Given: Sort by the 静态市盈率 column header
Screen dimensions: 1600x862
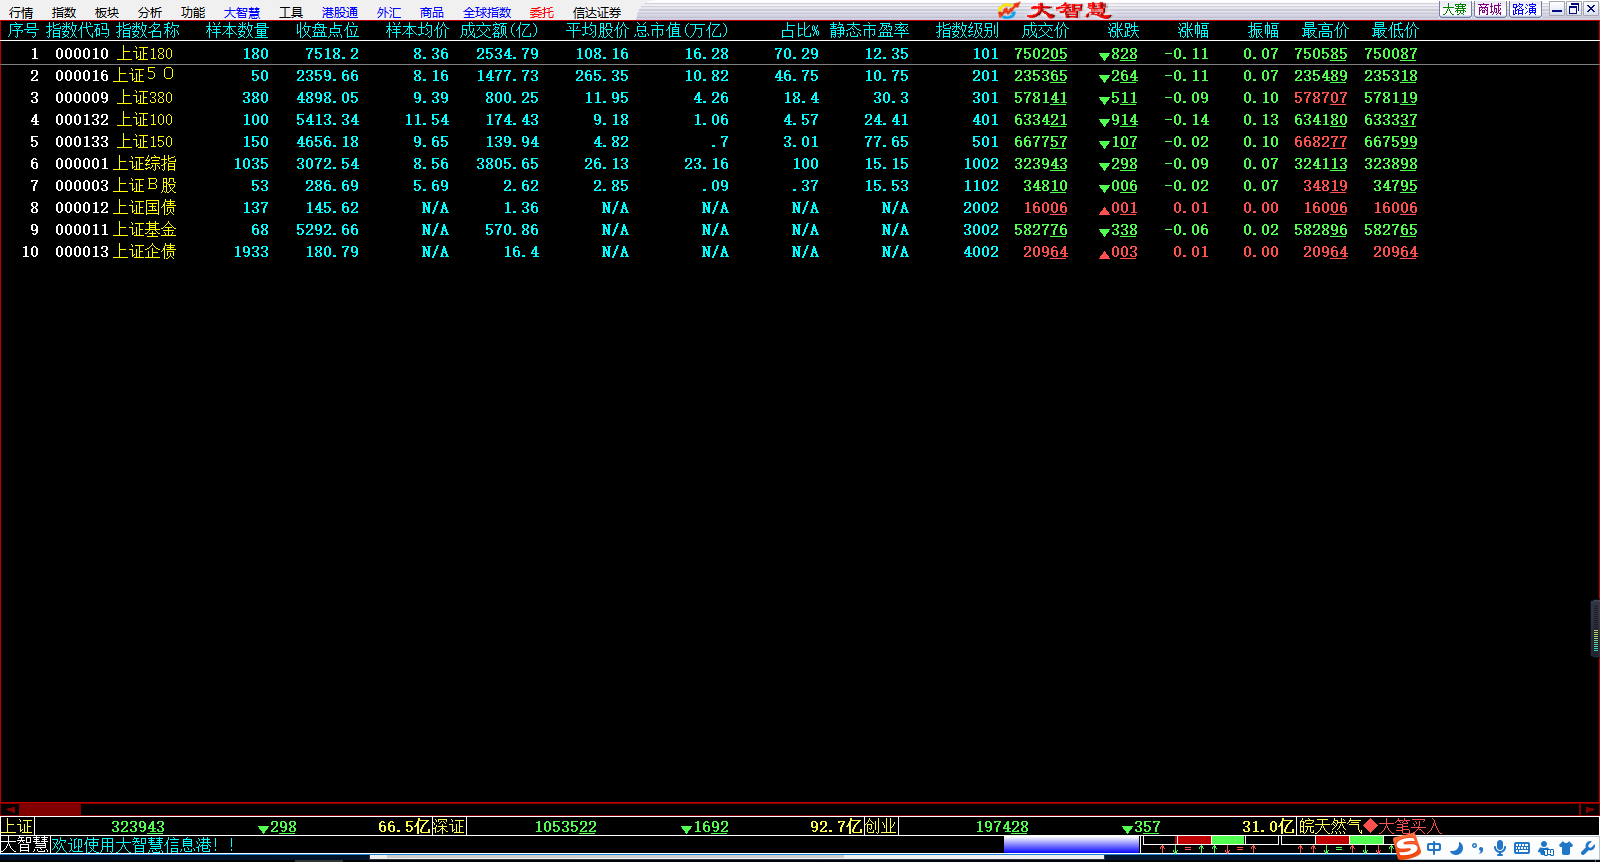Looking at the screenshot, I should pos(869,31).
